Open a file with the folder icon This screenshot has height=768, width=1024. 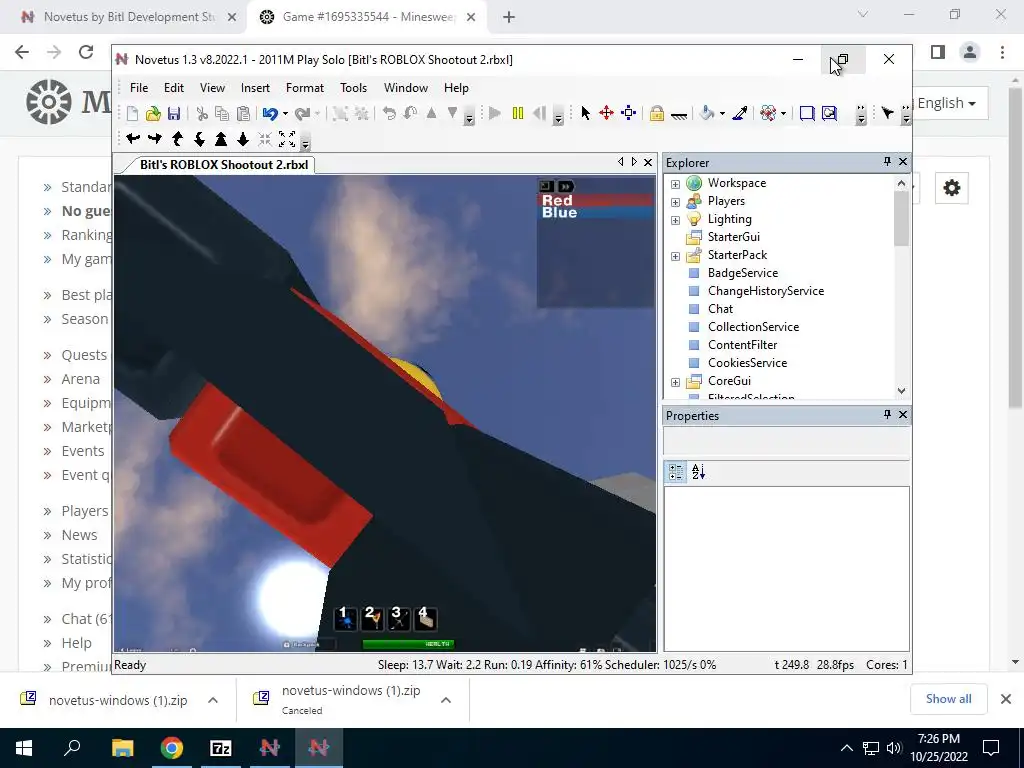pyautogui.click(x=153, y=114)
